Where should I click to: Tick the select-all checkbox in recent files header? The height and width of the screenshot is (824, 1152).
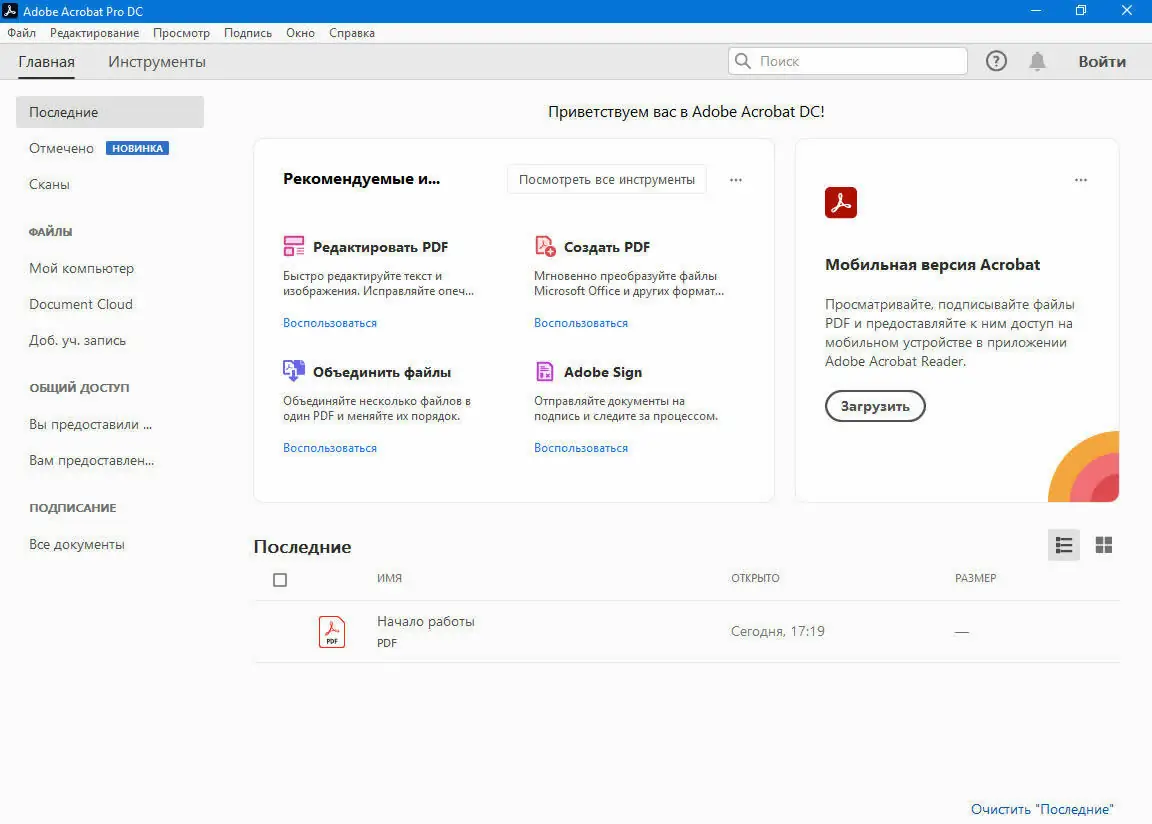[280, 580]
